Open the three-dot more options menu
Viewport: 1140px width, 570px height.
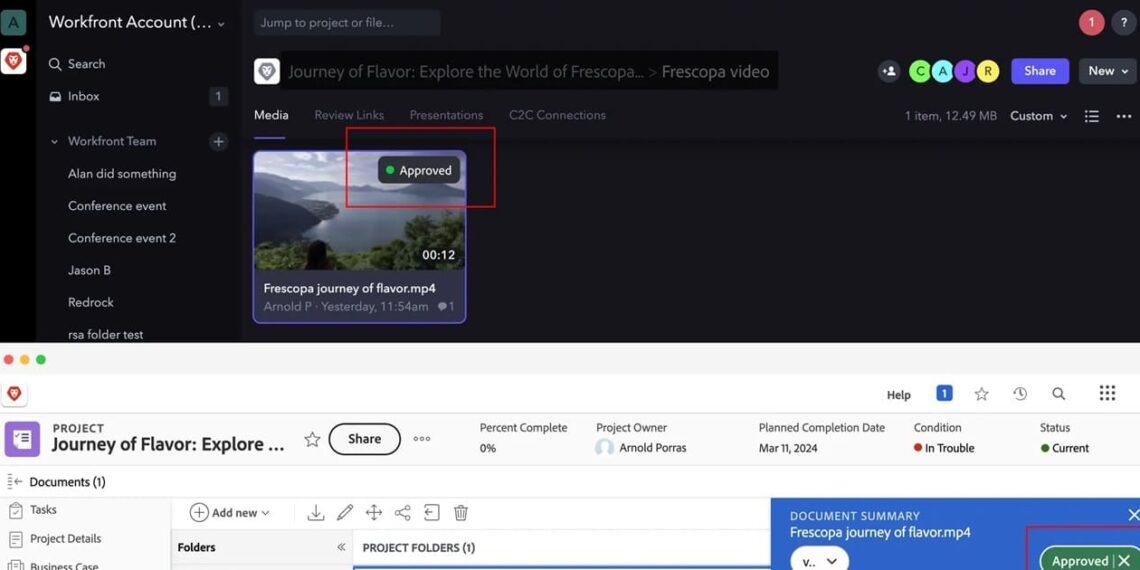click(1124, 116)
